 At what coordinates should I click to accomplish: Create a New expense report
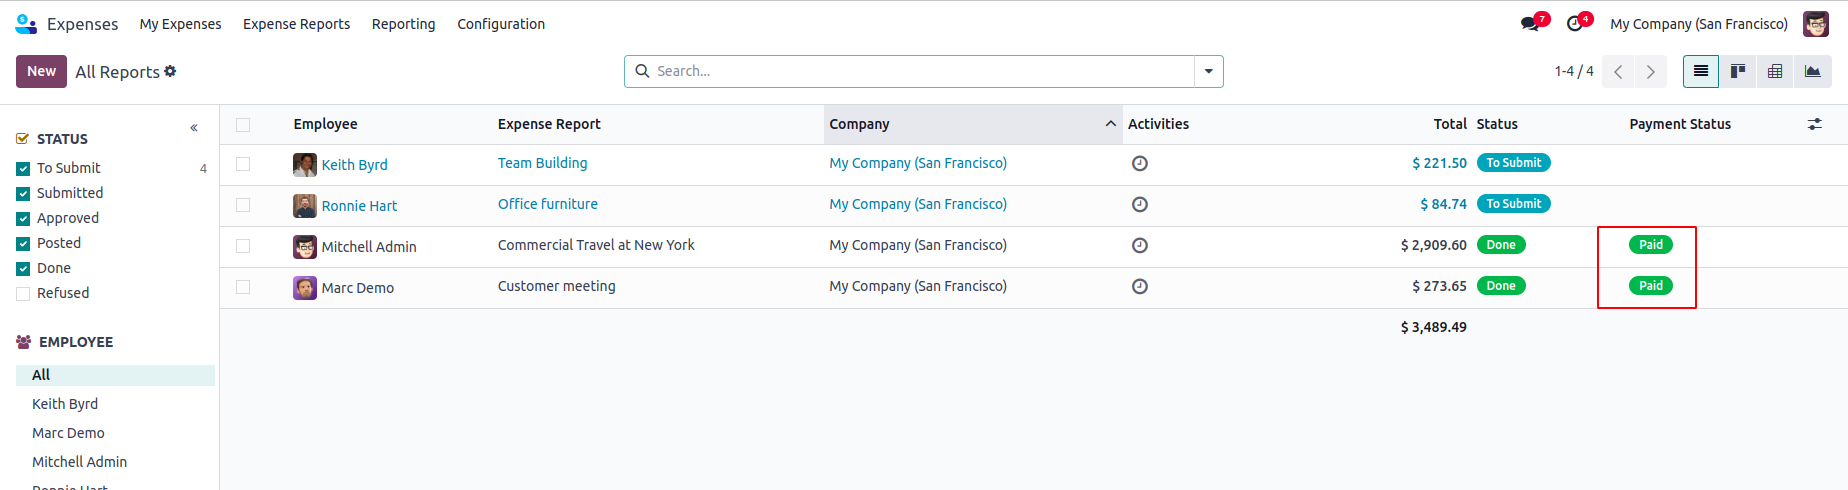41,72
